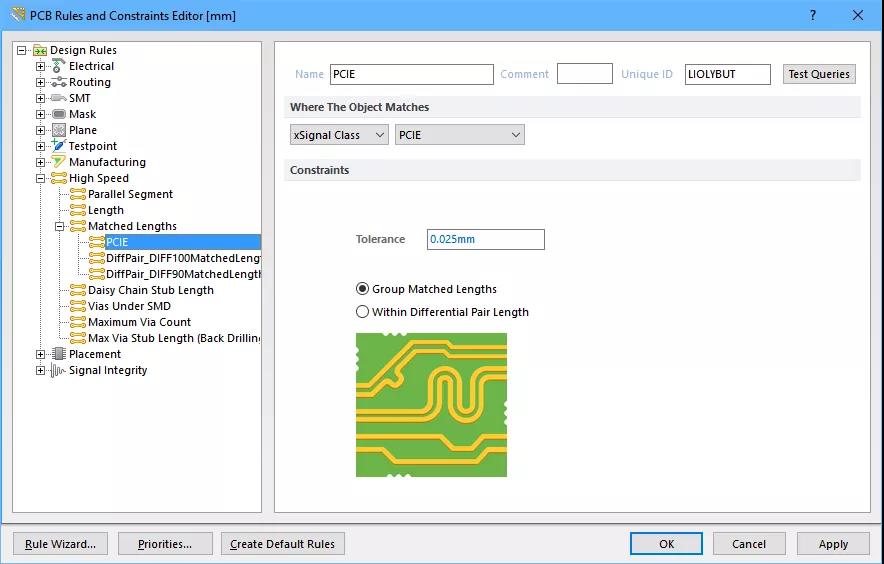Collapse the High Speed rules node
Viewport: 884px width, 564px height.
coord(40,178)
